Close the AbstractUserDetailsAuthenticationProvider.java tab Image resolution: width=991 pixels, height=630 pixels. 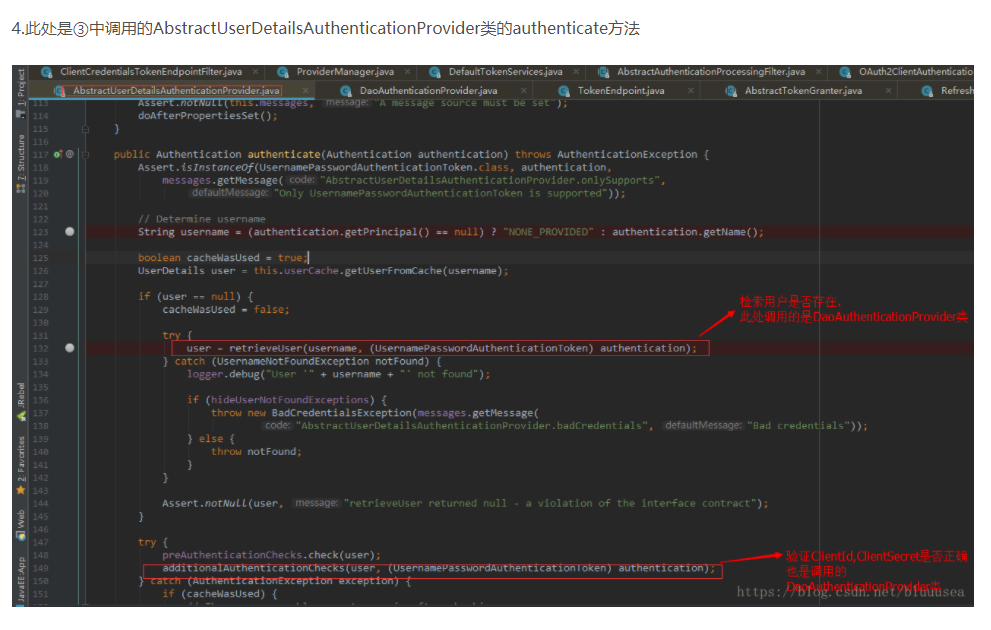coord(305,91)
